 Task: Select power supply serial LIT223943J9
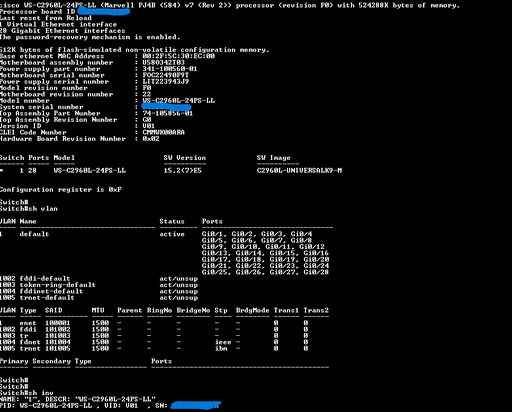[x=166, y=81]
